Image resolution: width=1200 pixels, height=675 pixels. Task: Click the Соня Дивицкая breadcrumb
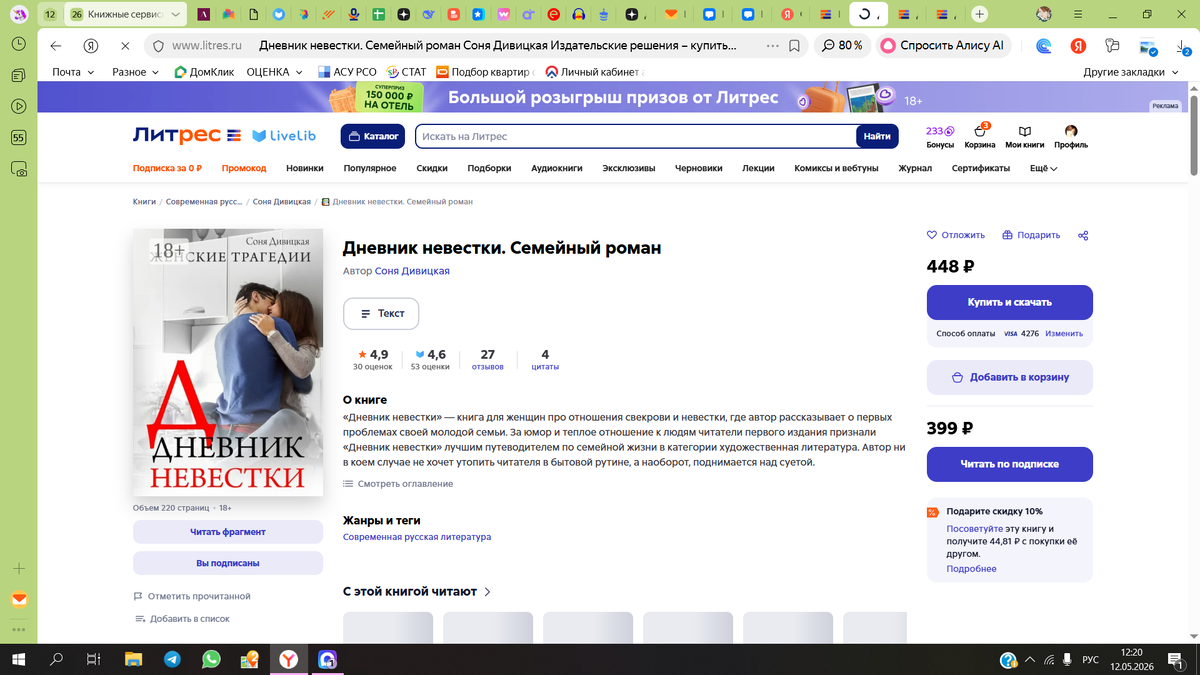tap(282, 202)
